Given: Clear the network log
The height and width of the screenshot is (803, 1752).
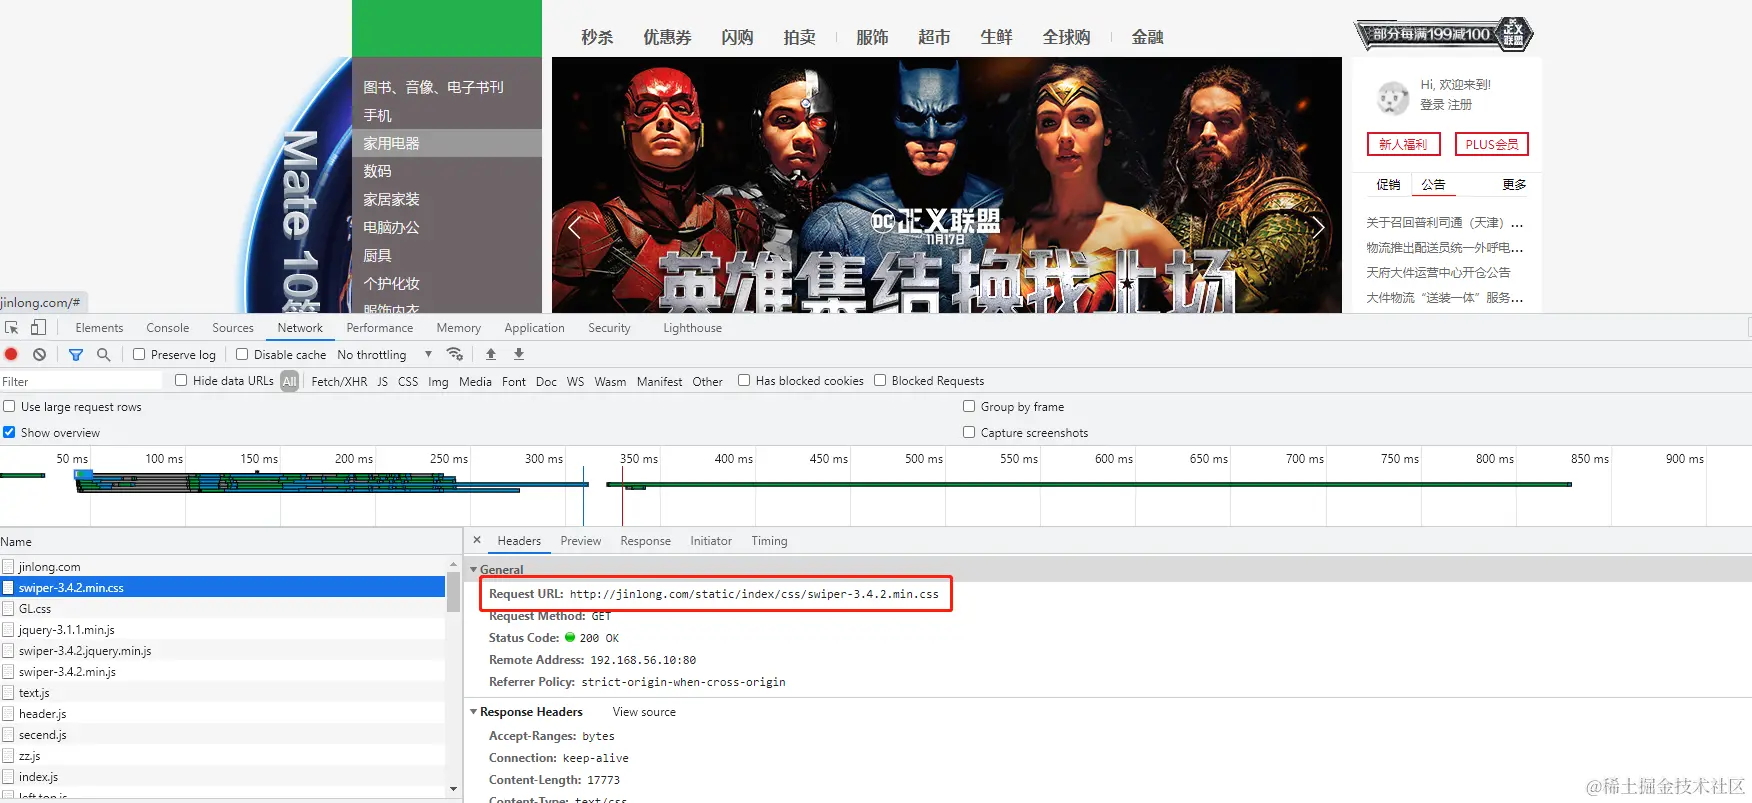Looking at the screenshot, I should pyautogui.click(x=39, y=354).
